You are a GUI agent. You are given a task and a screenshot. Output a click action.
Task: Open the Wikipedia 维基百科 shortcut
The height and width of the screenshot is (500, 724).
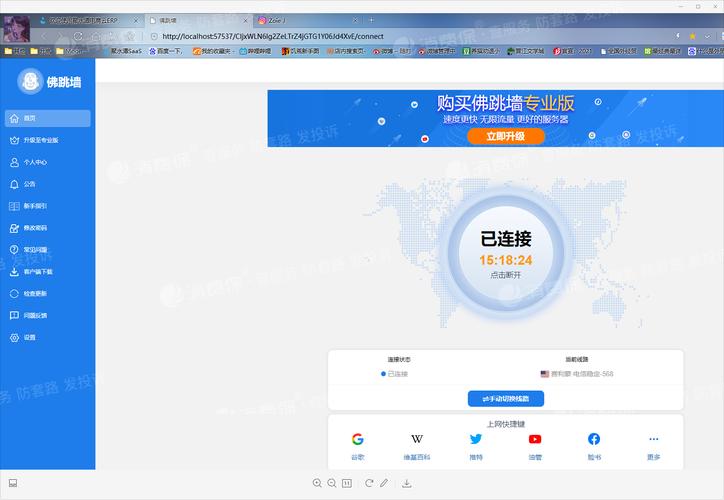tap(416, 446)
